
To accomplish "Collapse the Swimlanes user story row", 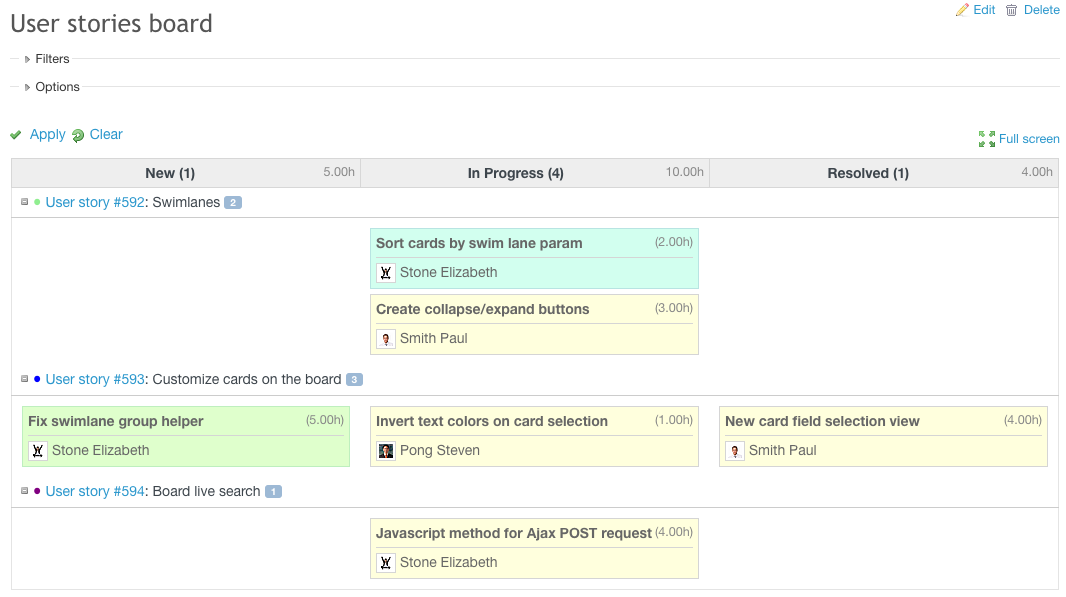I will [23, 201].
